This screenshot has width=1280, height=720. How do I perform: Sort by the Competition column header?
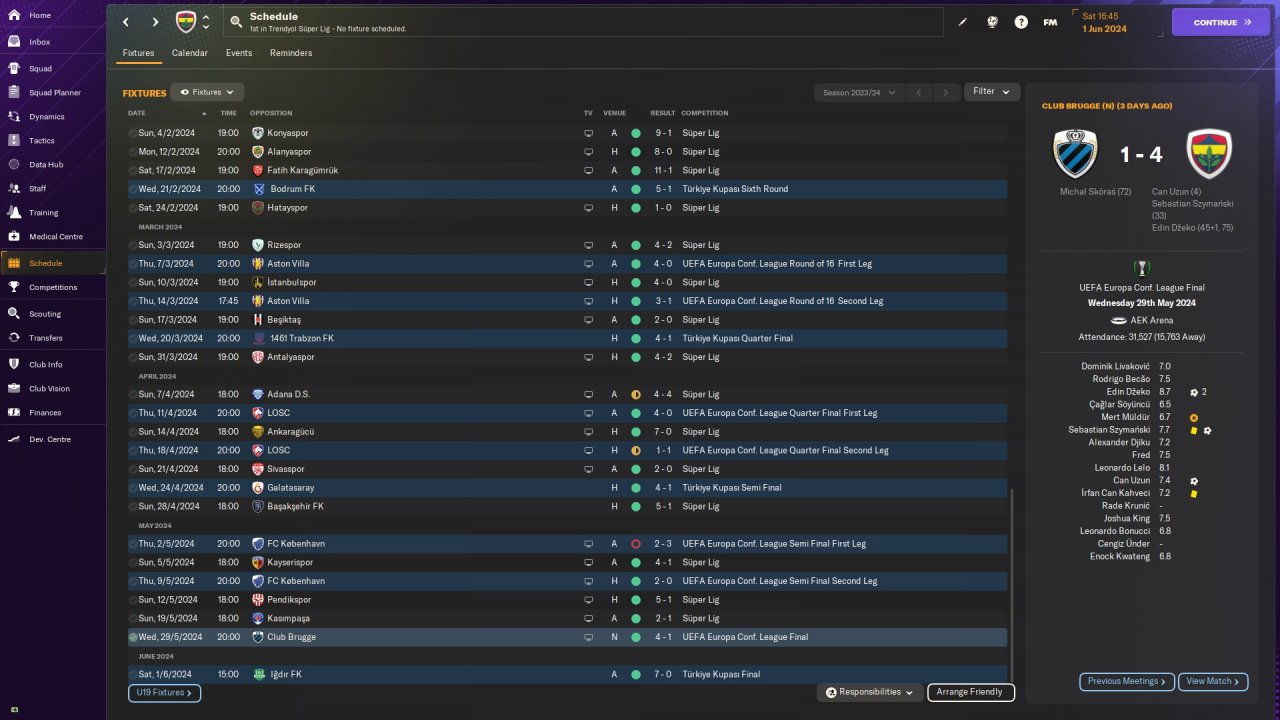point(705,113)
